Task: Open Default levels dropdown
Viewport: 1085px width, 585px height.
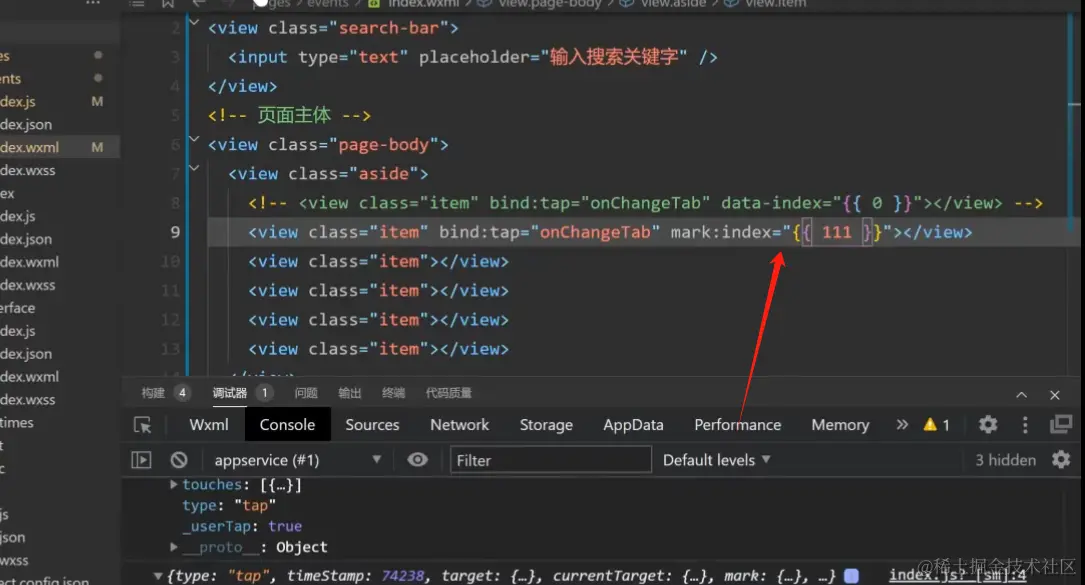Action: [x=716, y=460]
